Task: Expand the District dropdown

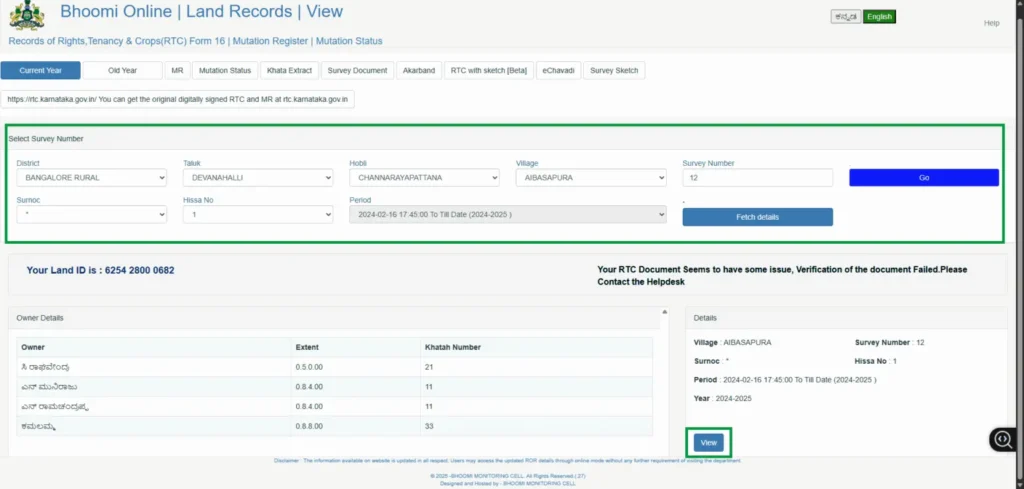Action: (91, 178)
